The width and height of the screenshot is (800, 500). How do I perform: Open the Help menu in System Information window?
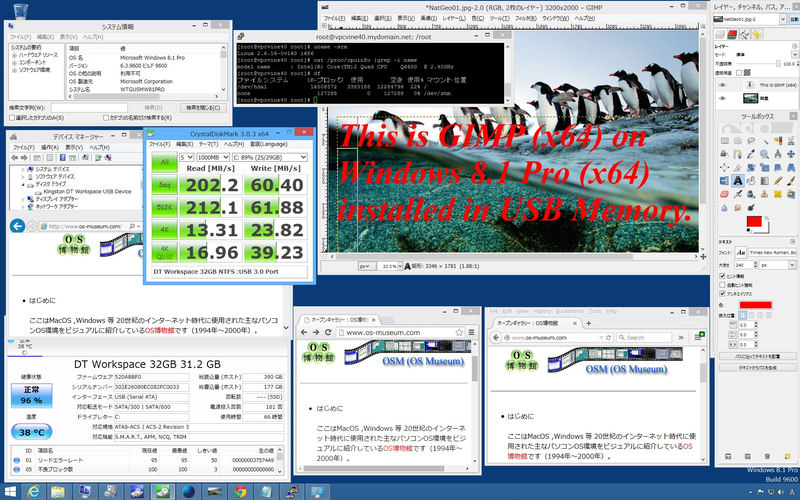coord(93,37)
